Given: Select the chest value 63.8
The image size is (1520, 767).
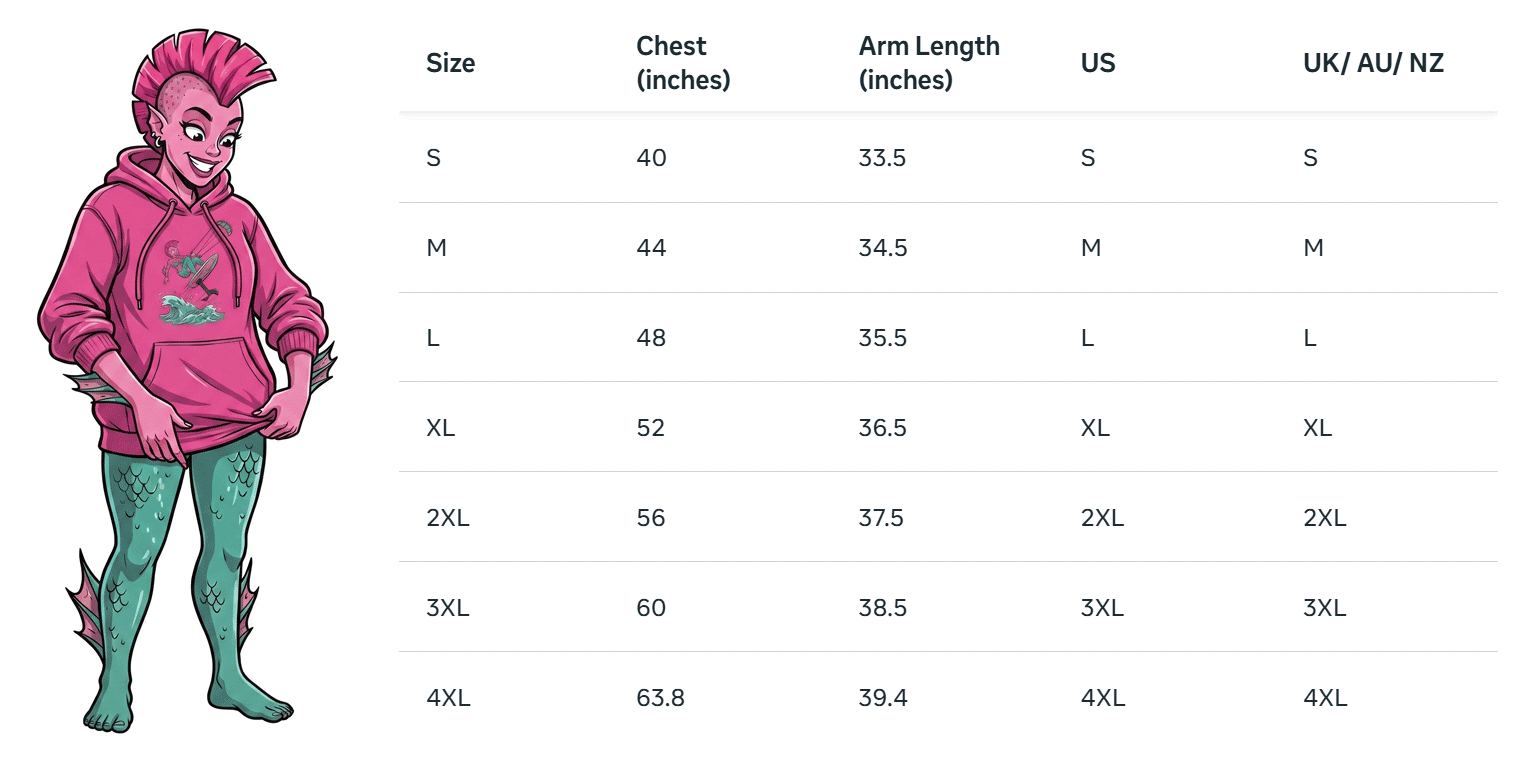Looking at the screenshot, I should tap(660, 698).
